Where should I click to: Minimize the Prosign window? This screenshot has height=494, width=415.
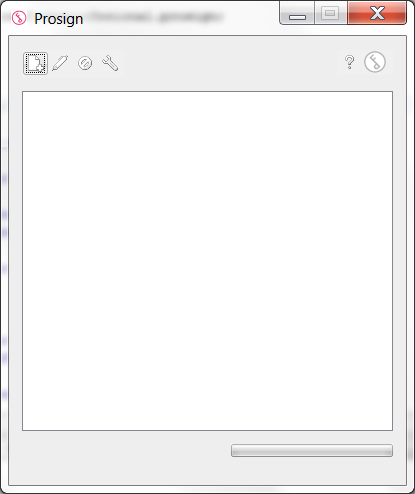297,13
